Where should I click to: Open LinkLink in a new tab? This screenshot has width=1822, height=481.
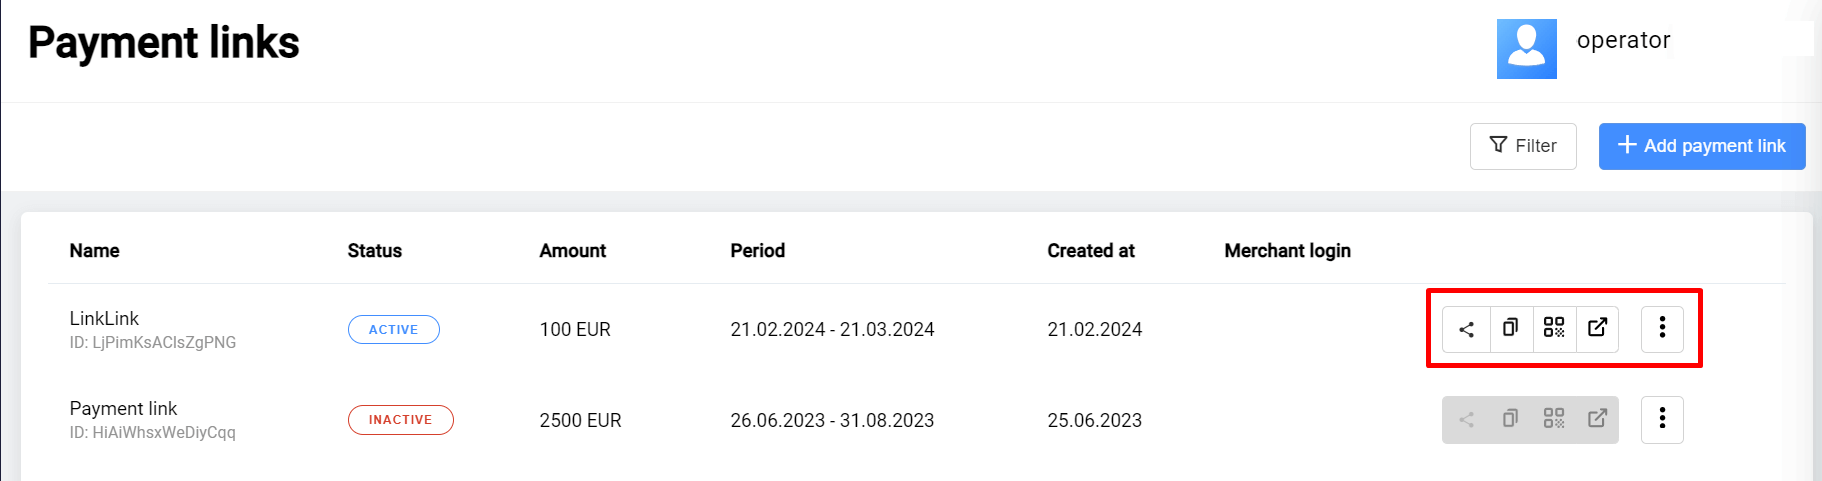coord(1597,328)
